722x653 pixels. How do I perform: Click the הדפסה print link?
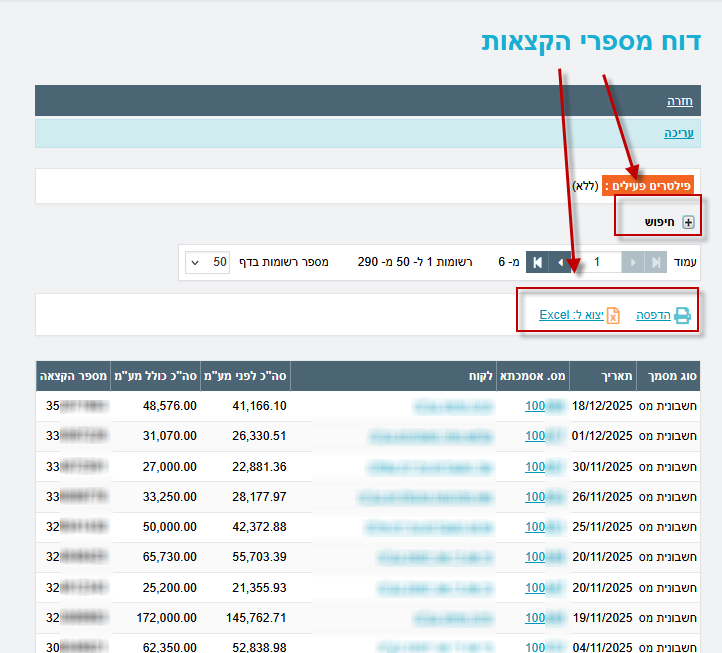click(653, 315)
